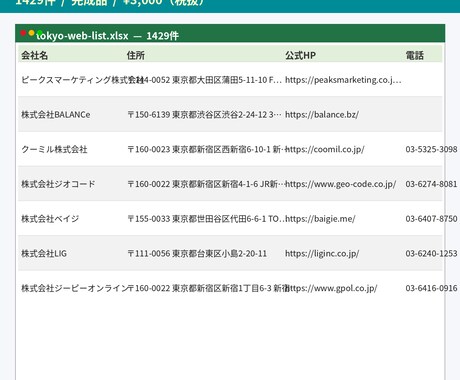The image size is (460, 380).
Task: Select address 〒160-0022 東京都新宿区新宿4-1-6 JR新
Action: (205, 184)
